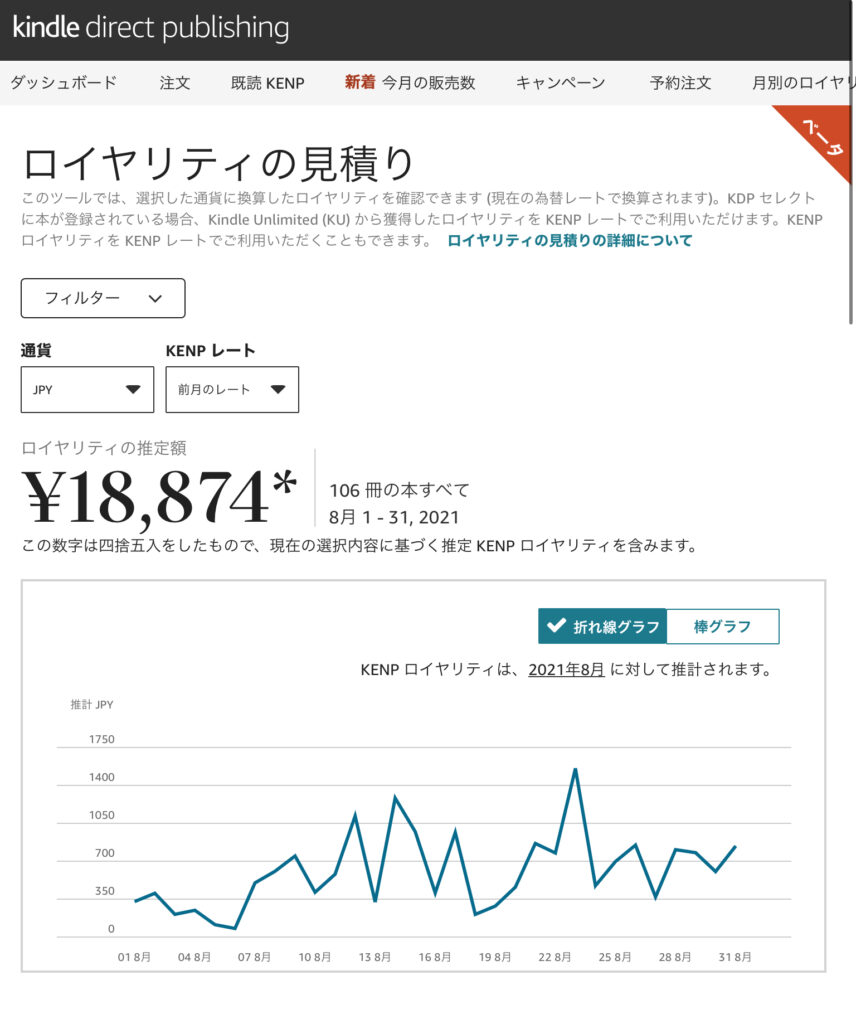Screen dimensions: 856x1024
Task: Click the 前月のレート dropdown arrow
Action: (278, 389)
